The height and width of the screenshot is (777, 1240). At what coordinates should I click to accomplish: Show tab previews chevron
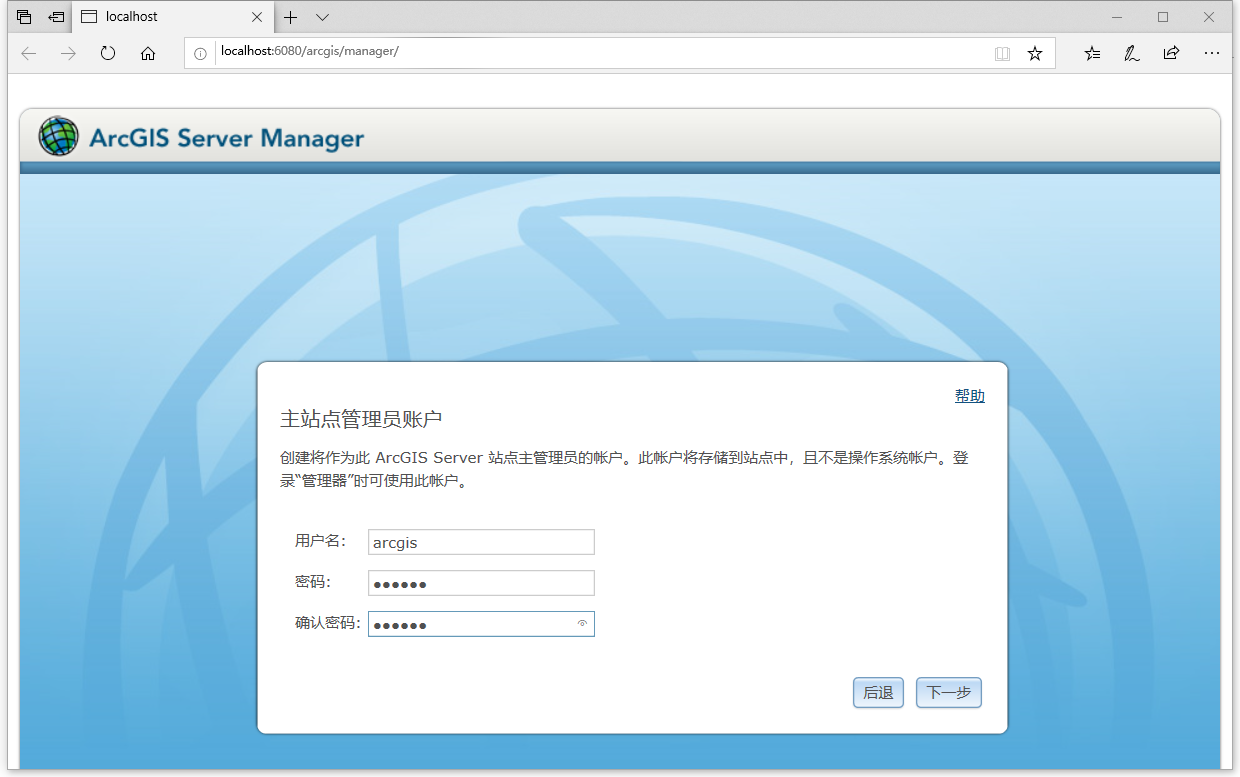(322, 17)
